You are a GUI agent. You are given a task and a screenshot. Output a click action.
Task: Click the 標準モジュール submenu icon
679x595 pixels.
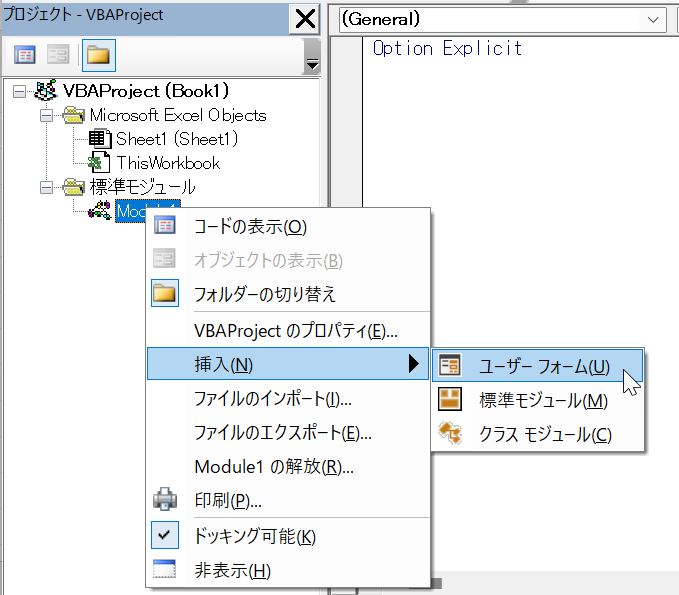coord(450,399)
